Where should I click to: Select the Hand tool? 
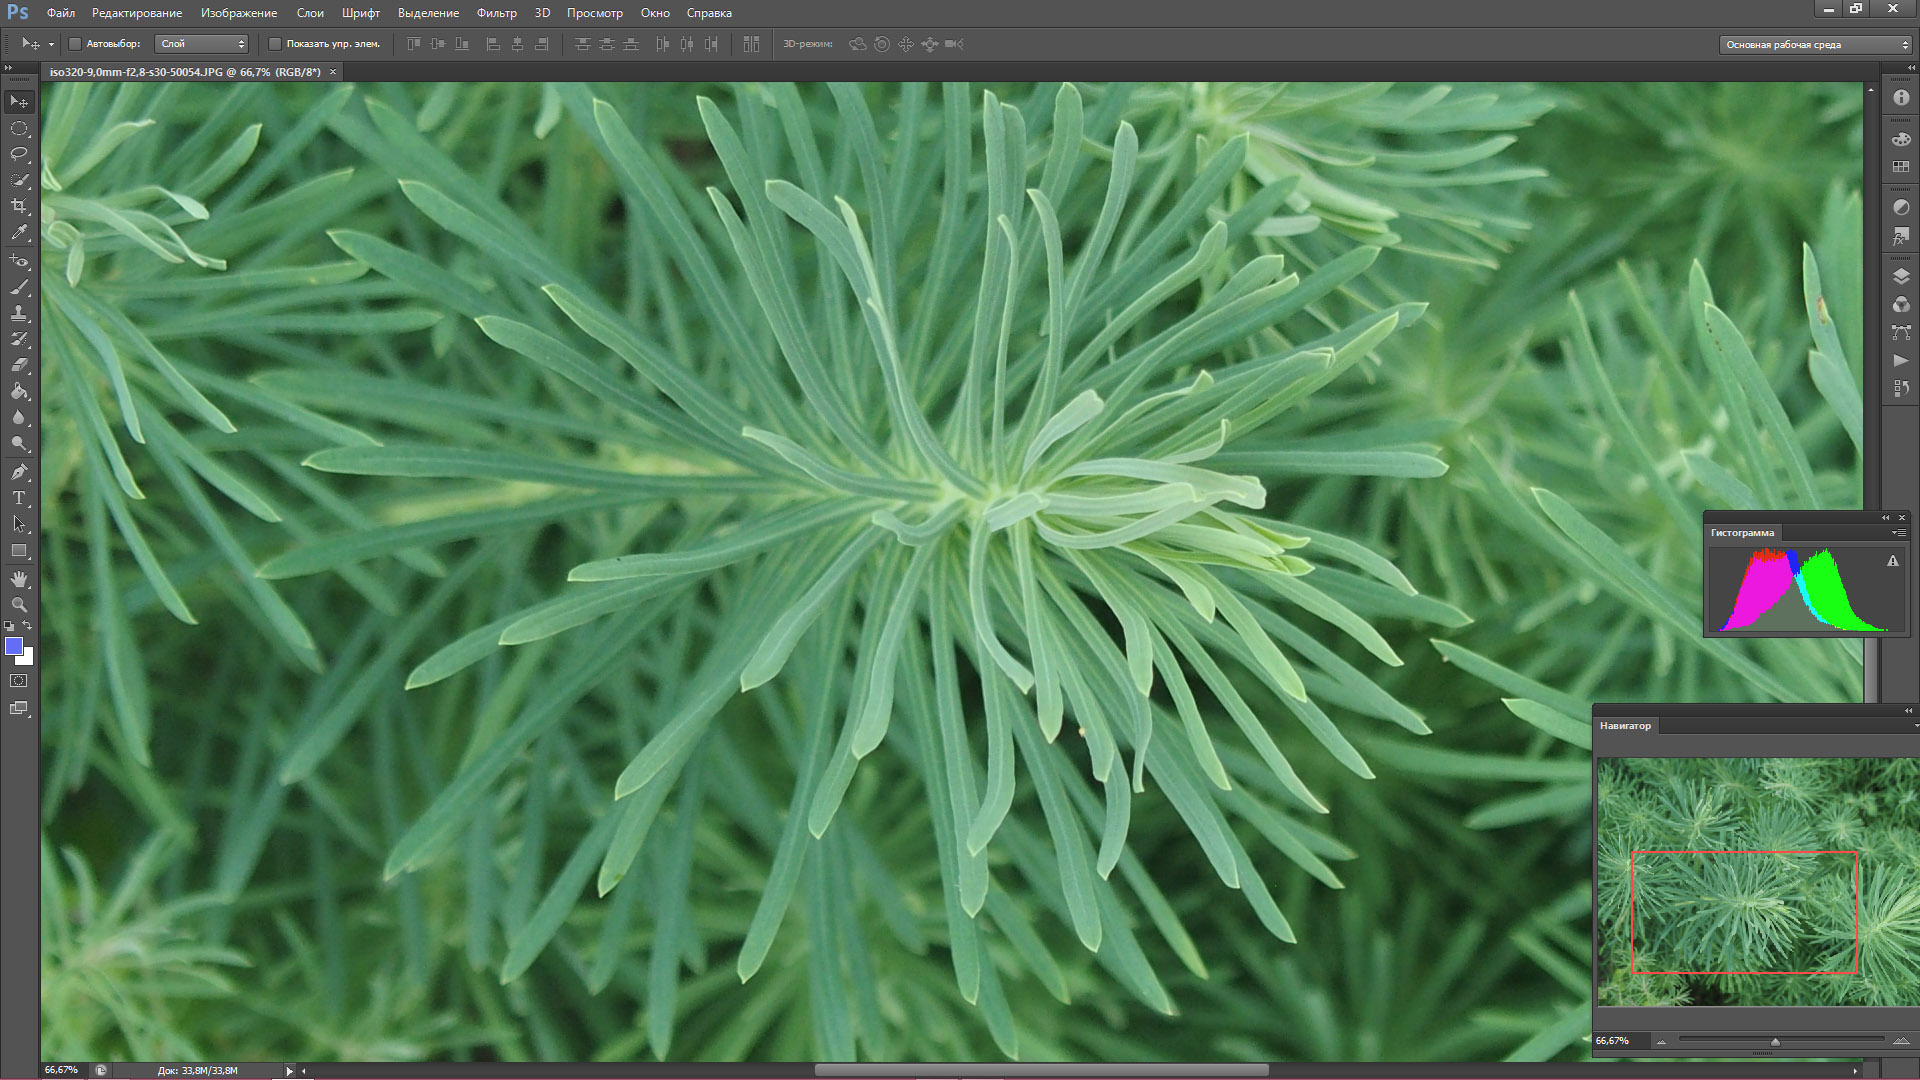pos(19,579)
